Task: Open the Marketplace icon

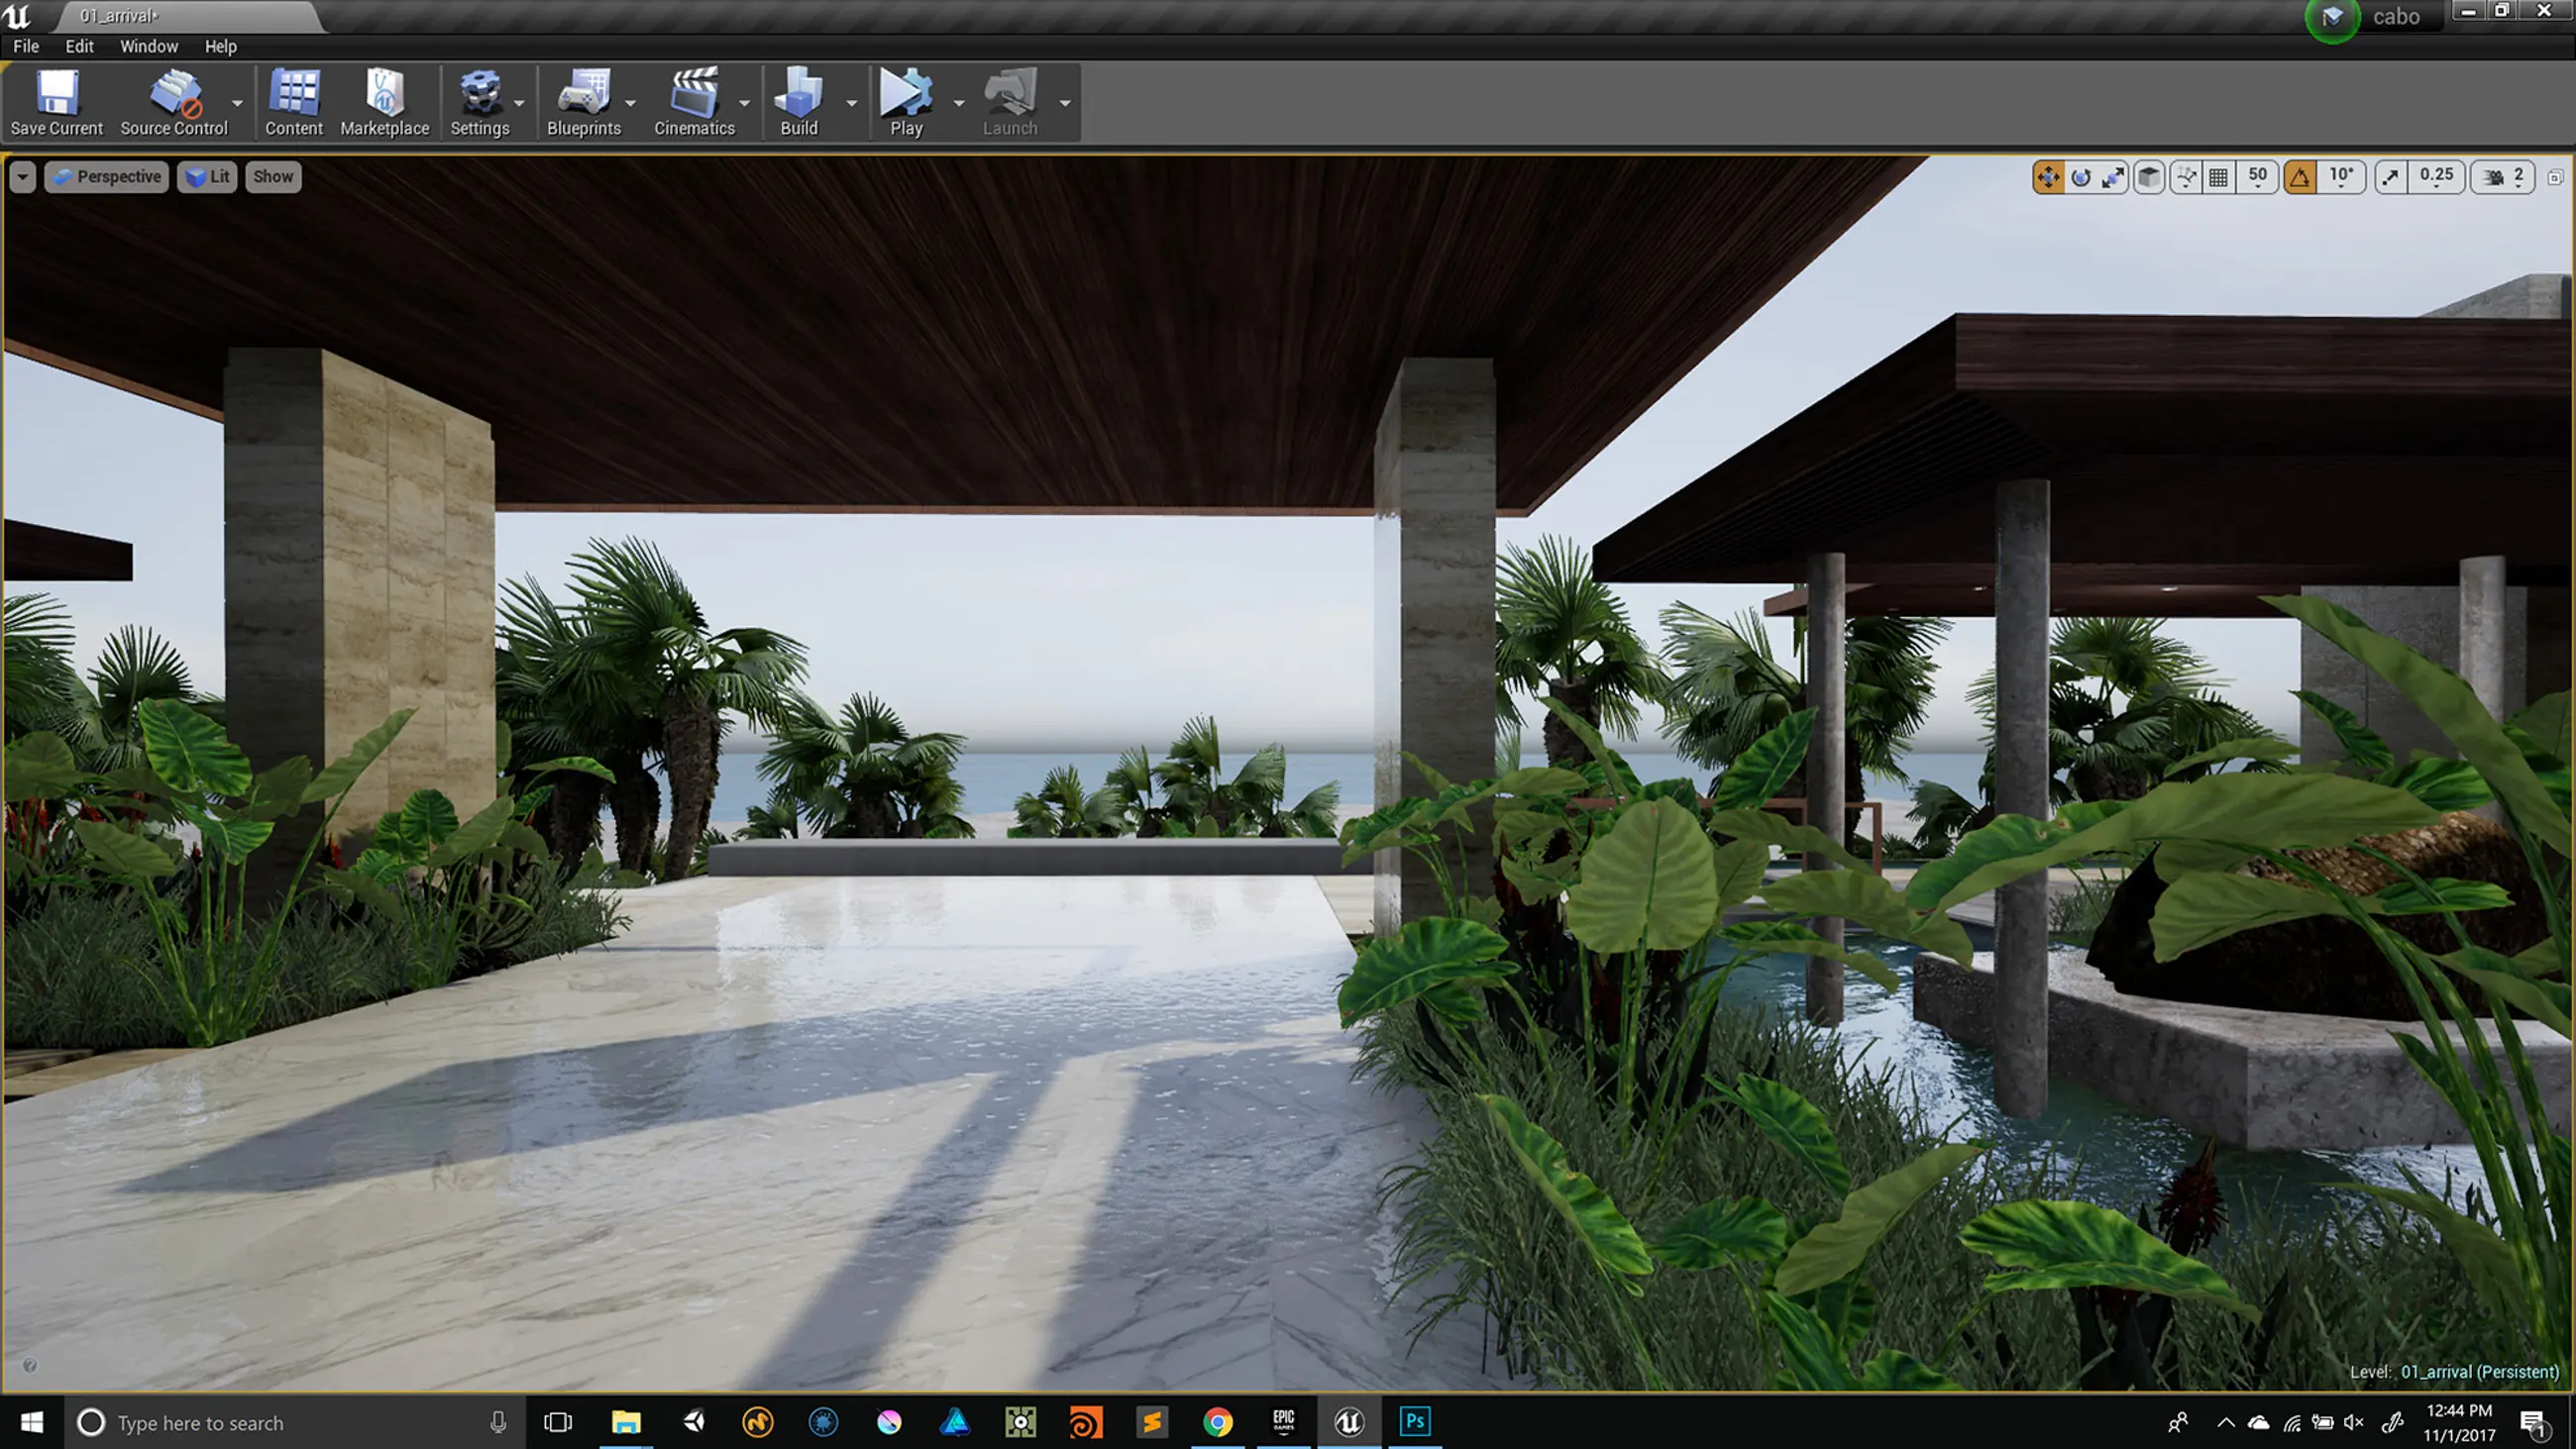Action: coord(384,102)
